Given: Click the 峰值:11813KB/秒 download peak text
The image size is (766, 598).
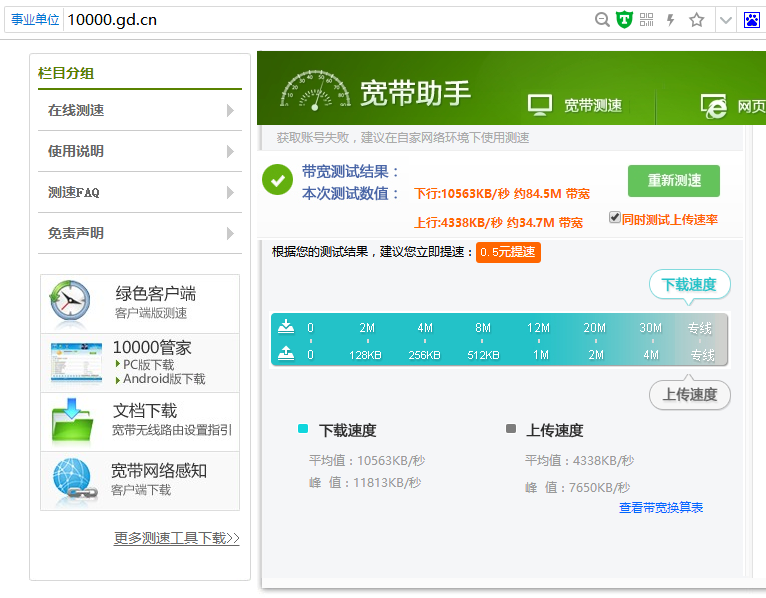Looking at the screenshot, I should coord(365,483).
